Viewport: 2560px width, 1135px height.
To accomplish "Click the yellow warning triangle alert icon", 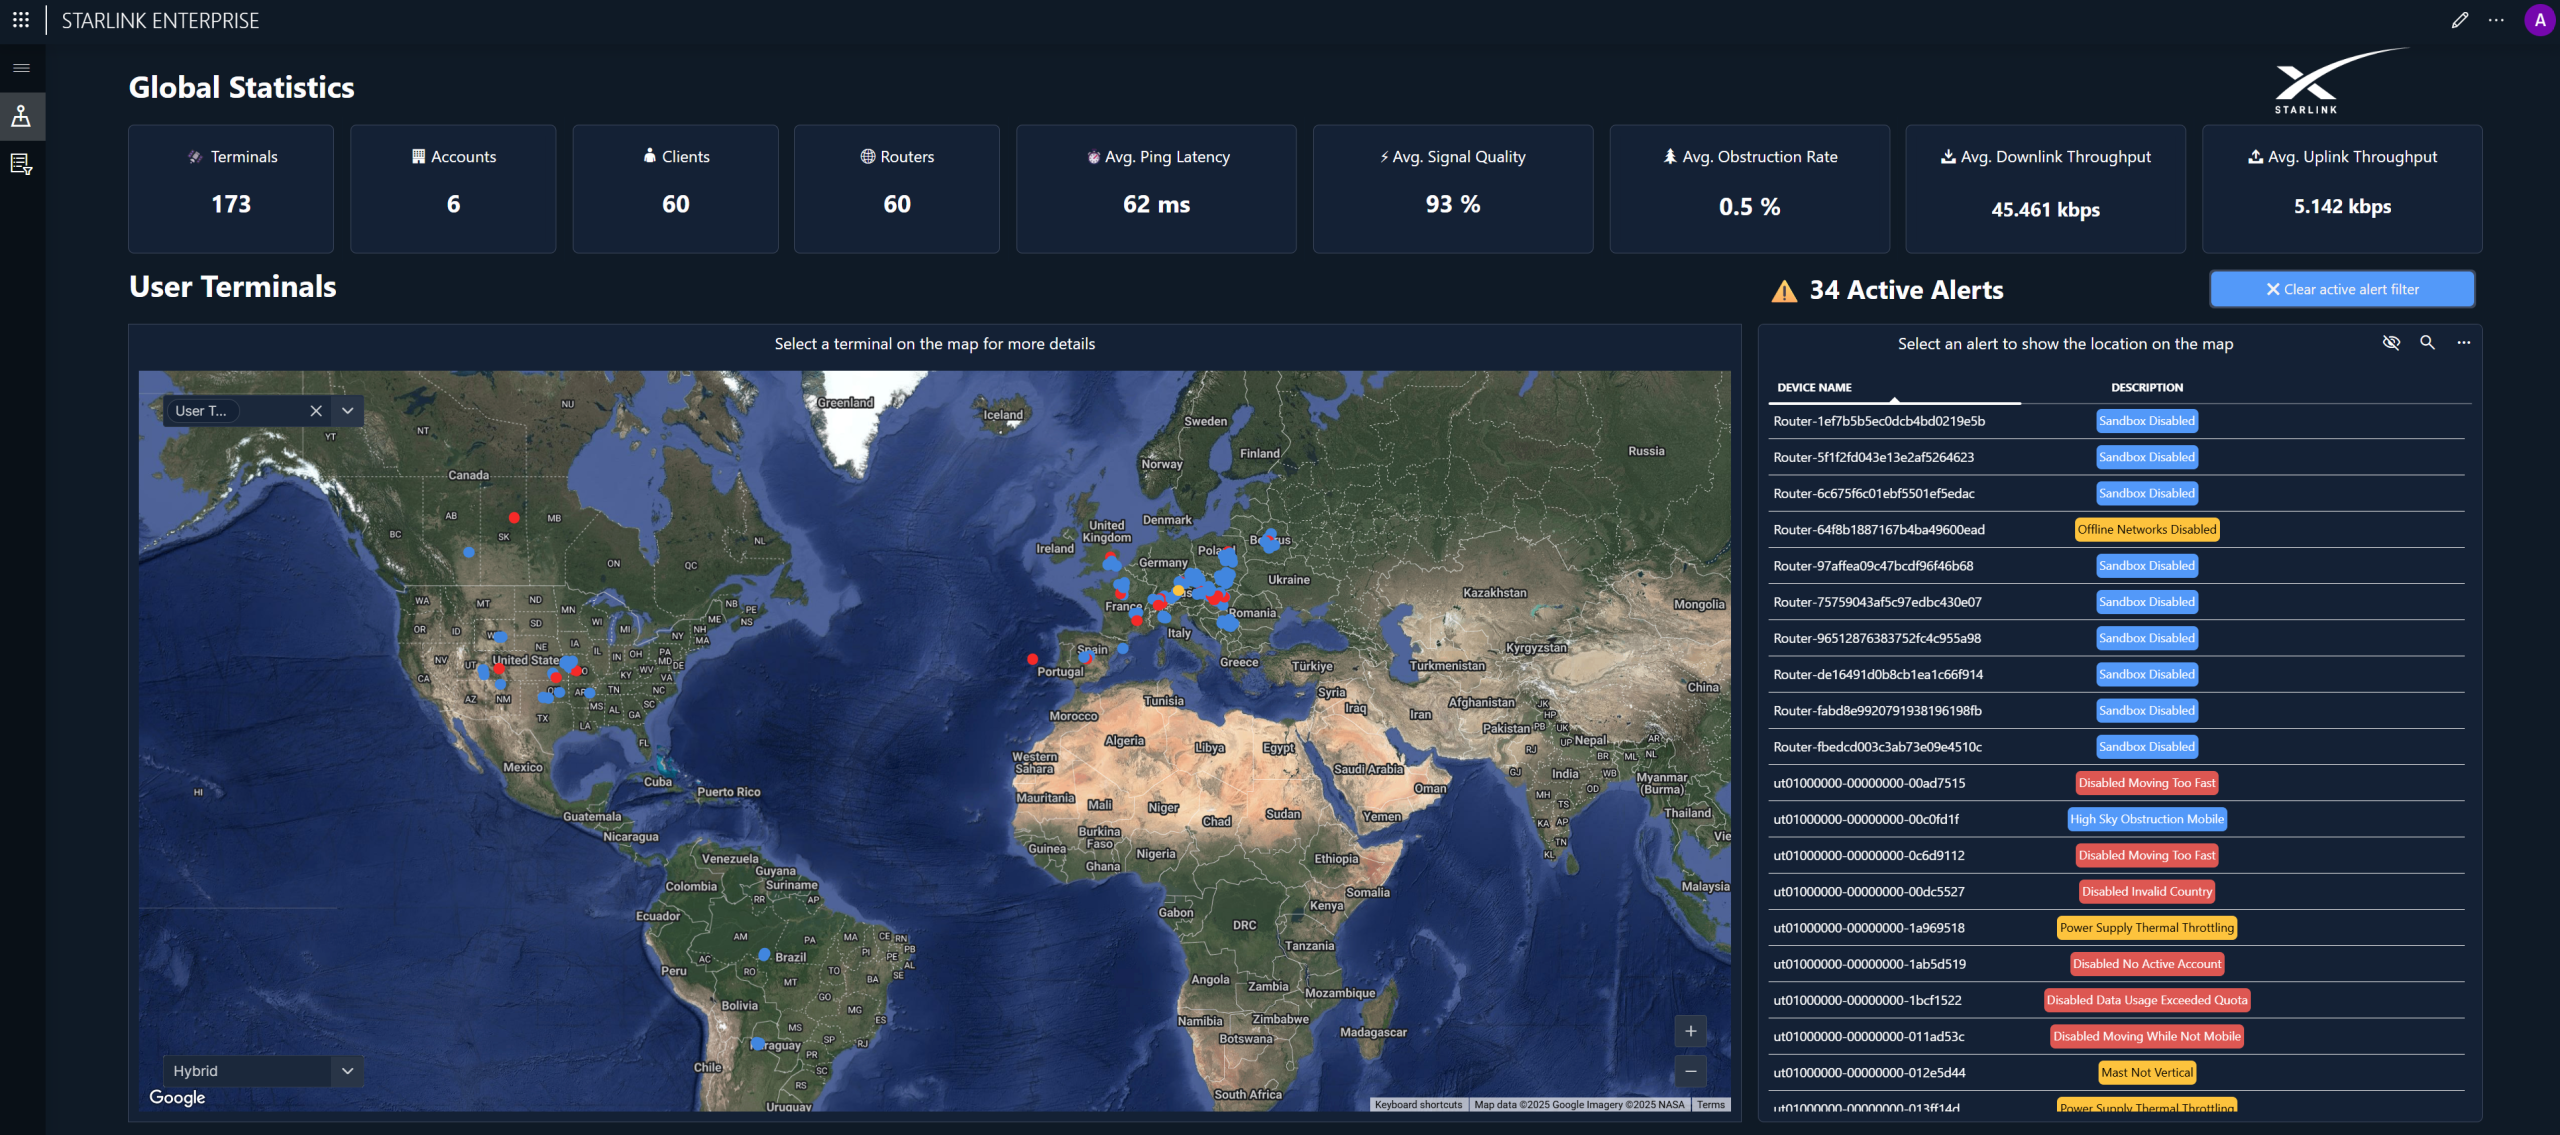I will [x=1784, y=291].
